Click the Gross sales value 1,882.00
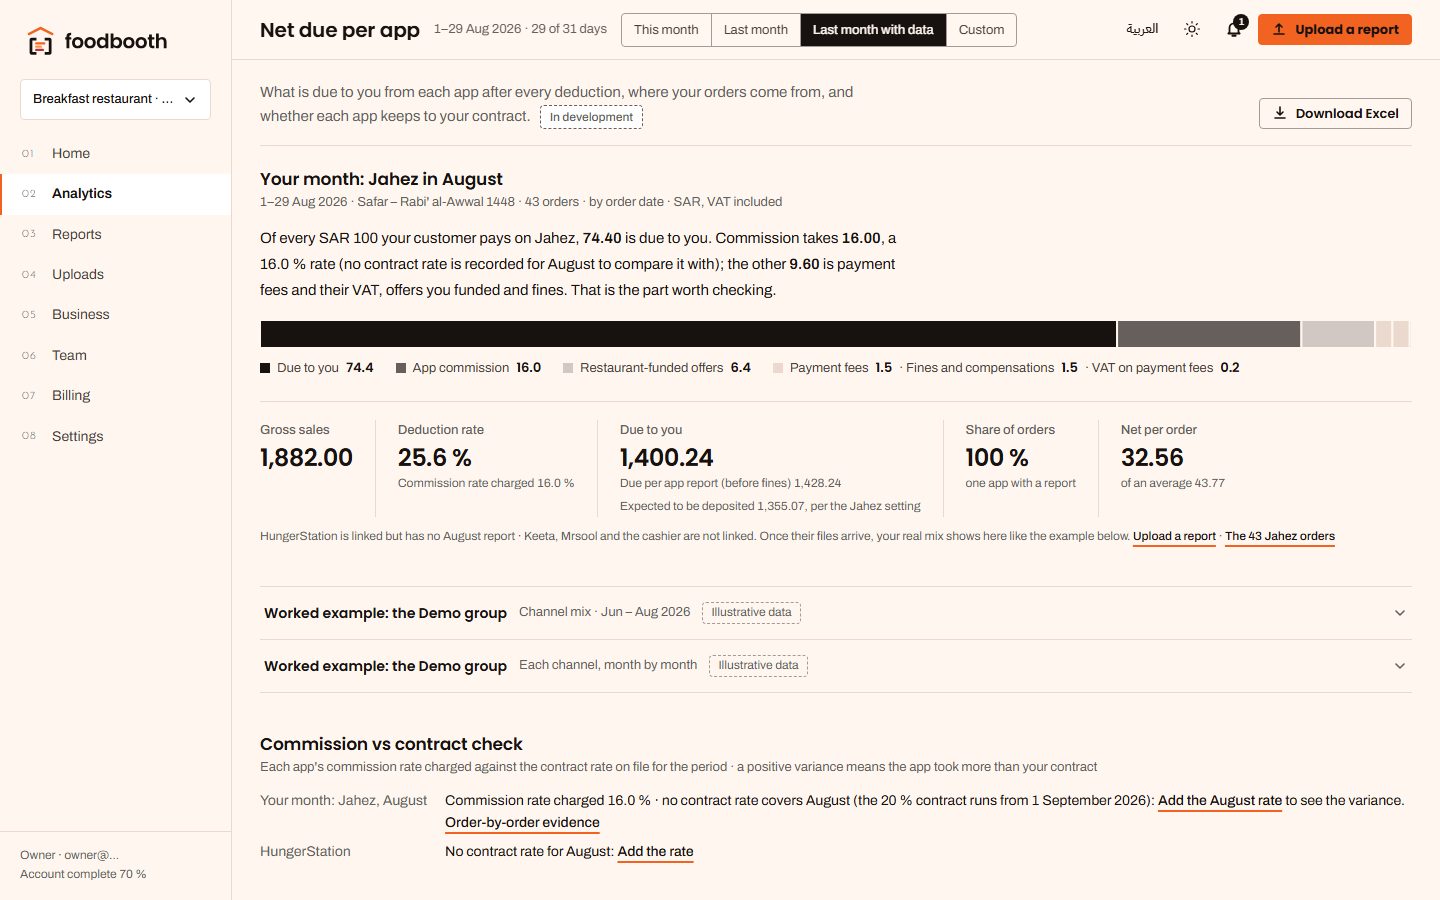This screenshot has height=900, width=1440. (306, 458)
